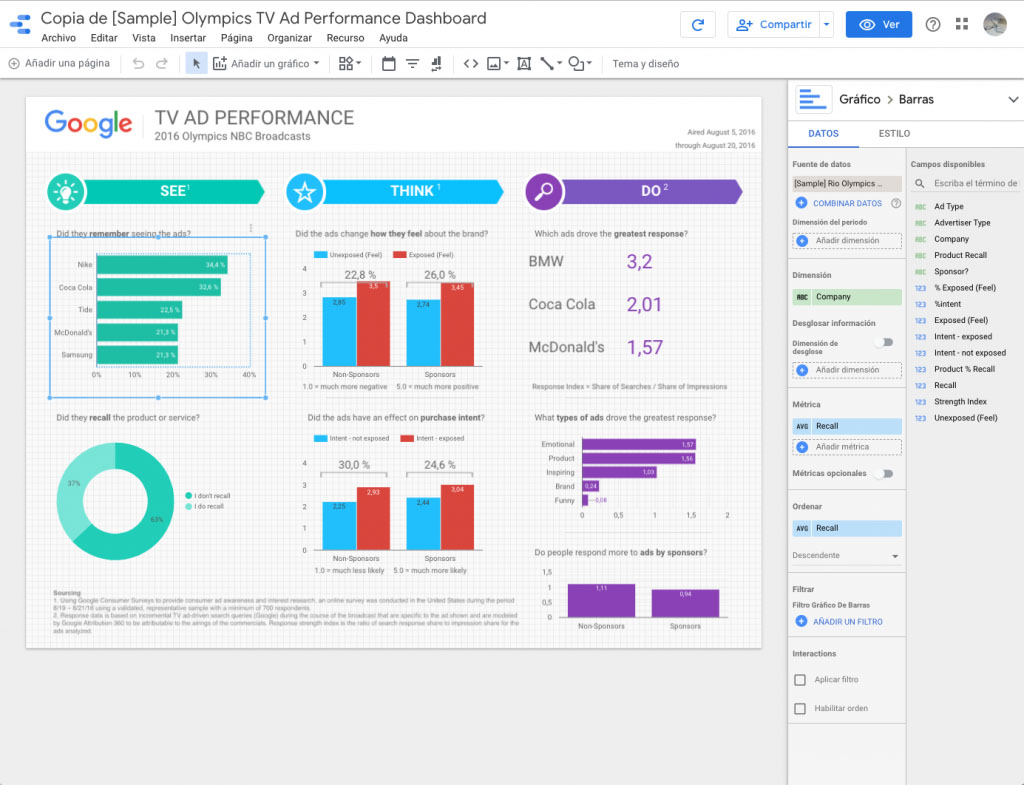Select the Text tool in the toolbar

click(524, 62)
